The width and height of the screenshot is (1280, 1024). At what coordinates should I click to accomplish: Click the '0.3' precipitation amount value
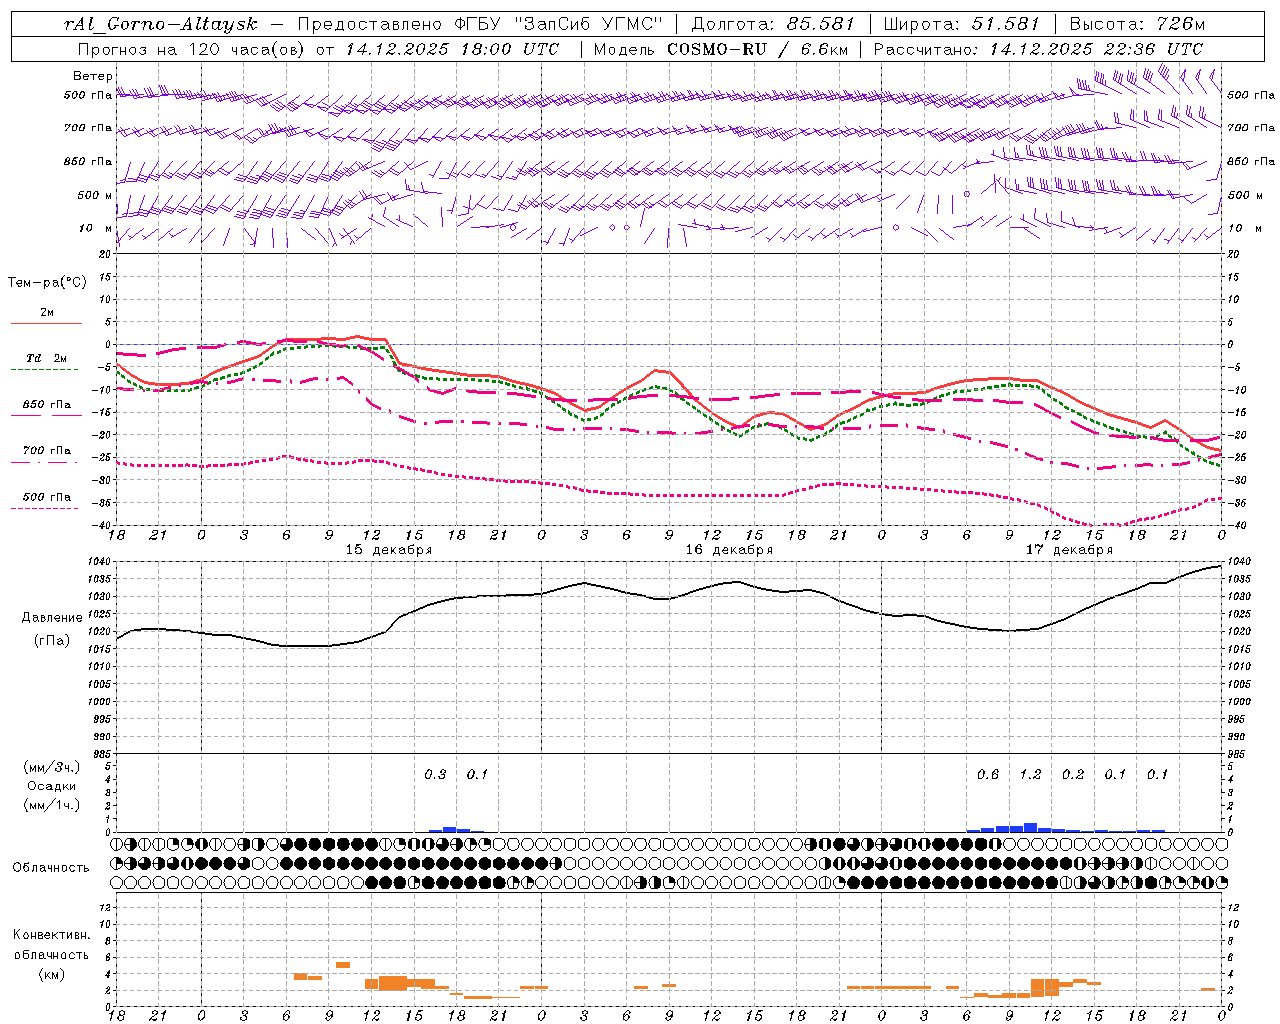pyautogui.click(x=435, y=775)
